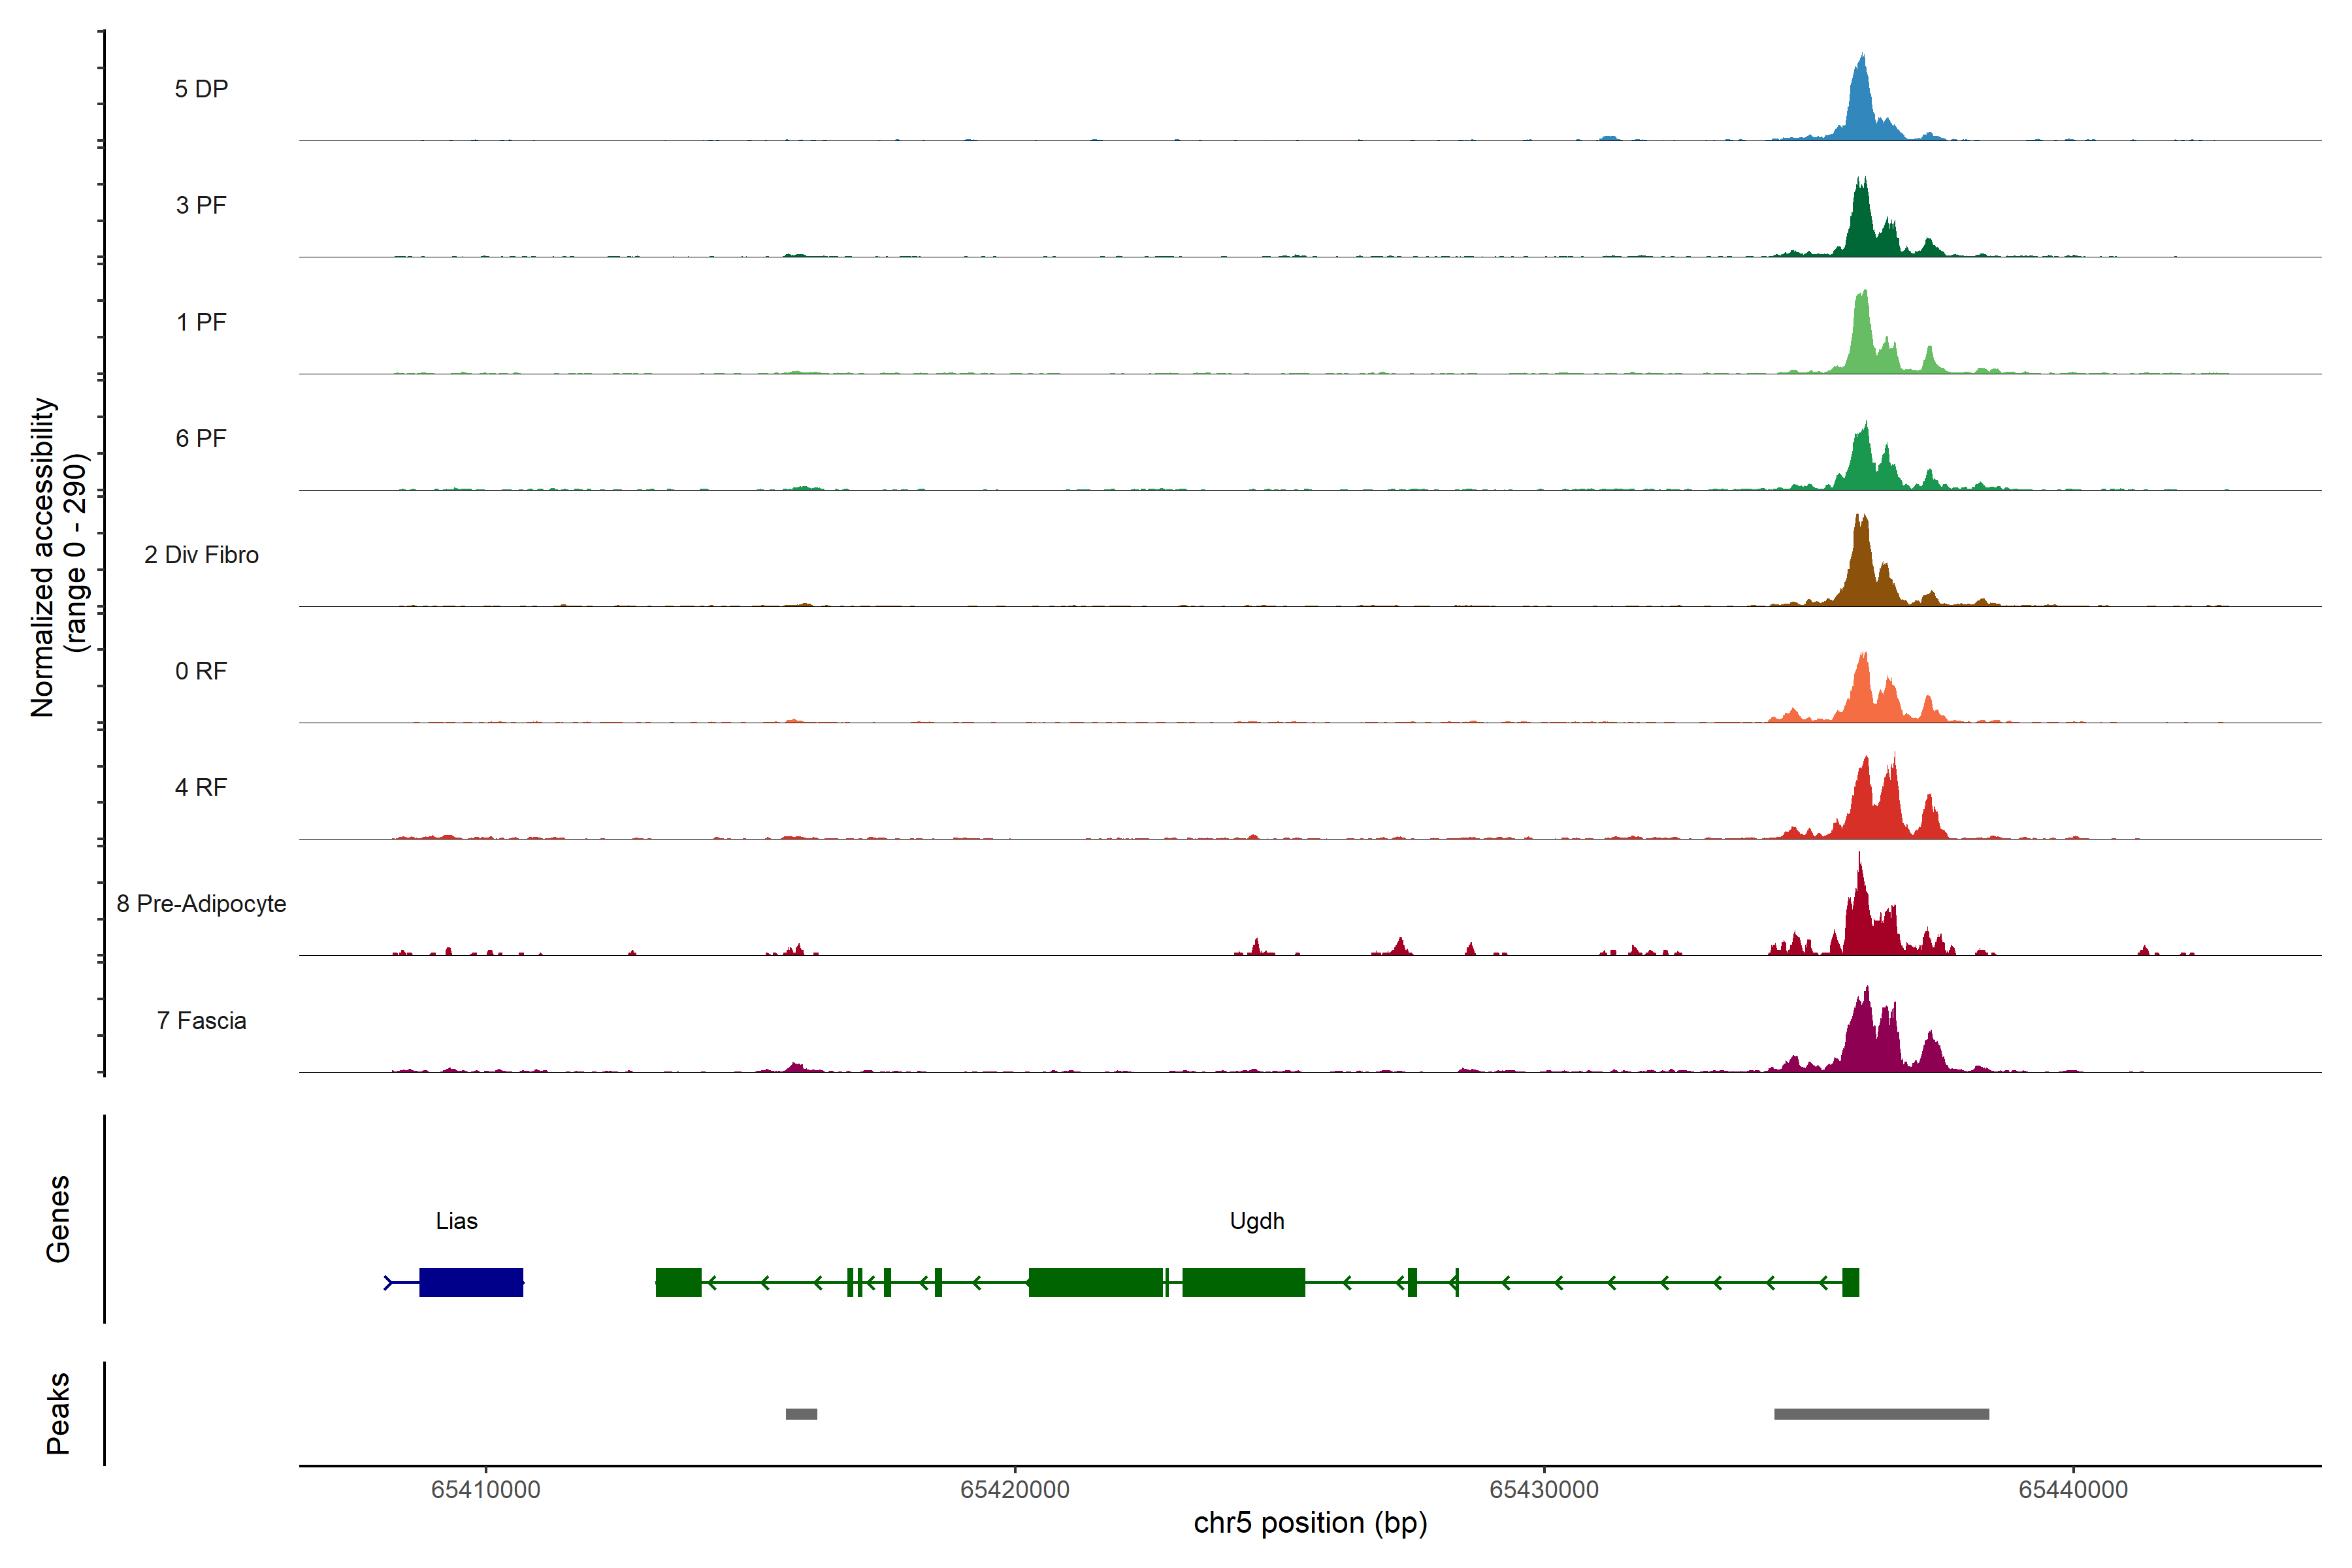This screenshot has height=1568, width=2352.
Task: Click the small gray peak bar
Action: coord(801,1414)
